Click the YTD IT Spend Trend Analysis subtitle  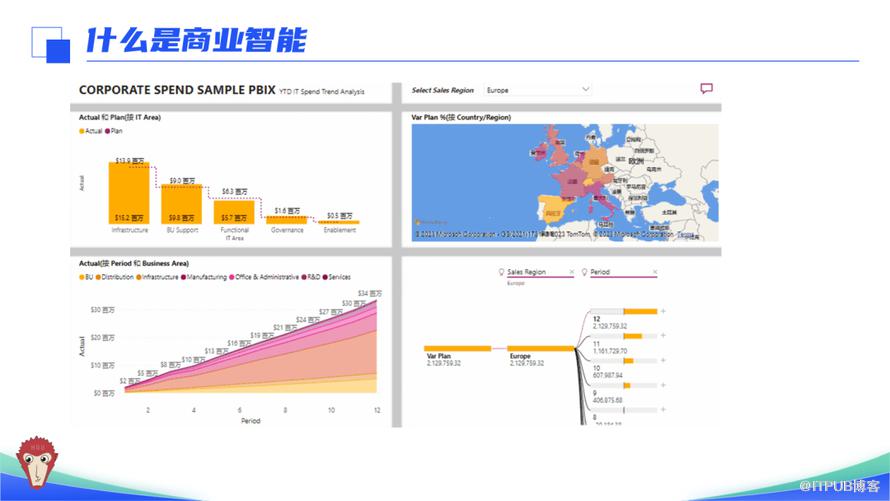tap(322, 91)
